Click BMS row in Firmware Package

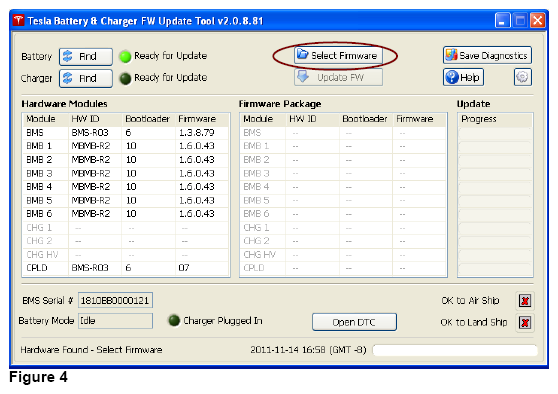[x=343, y=133]
